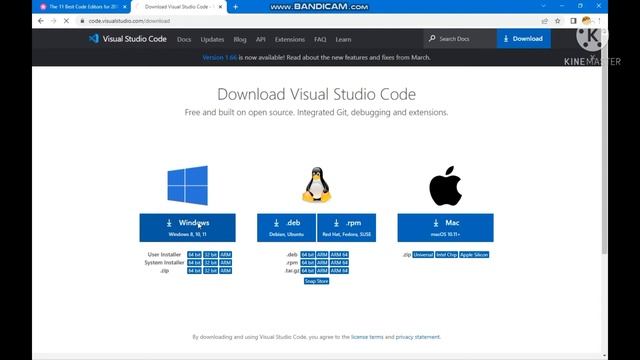This screenshot has height=360, width=640.
Task: Download Windows .zip 64 bit
Action: coord(194,271)
